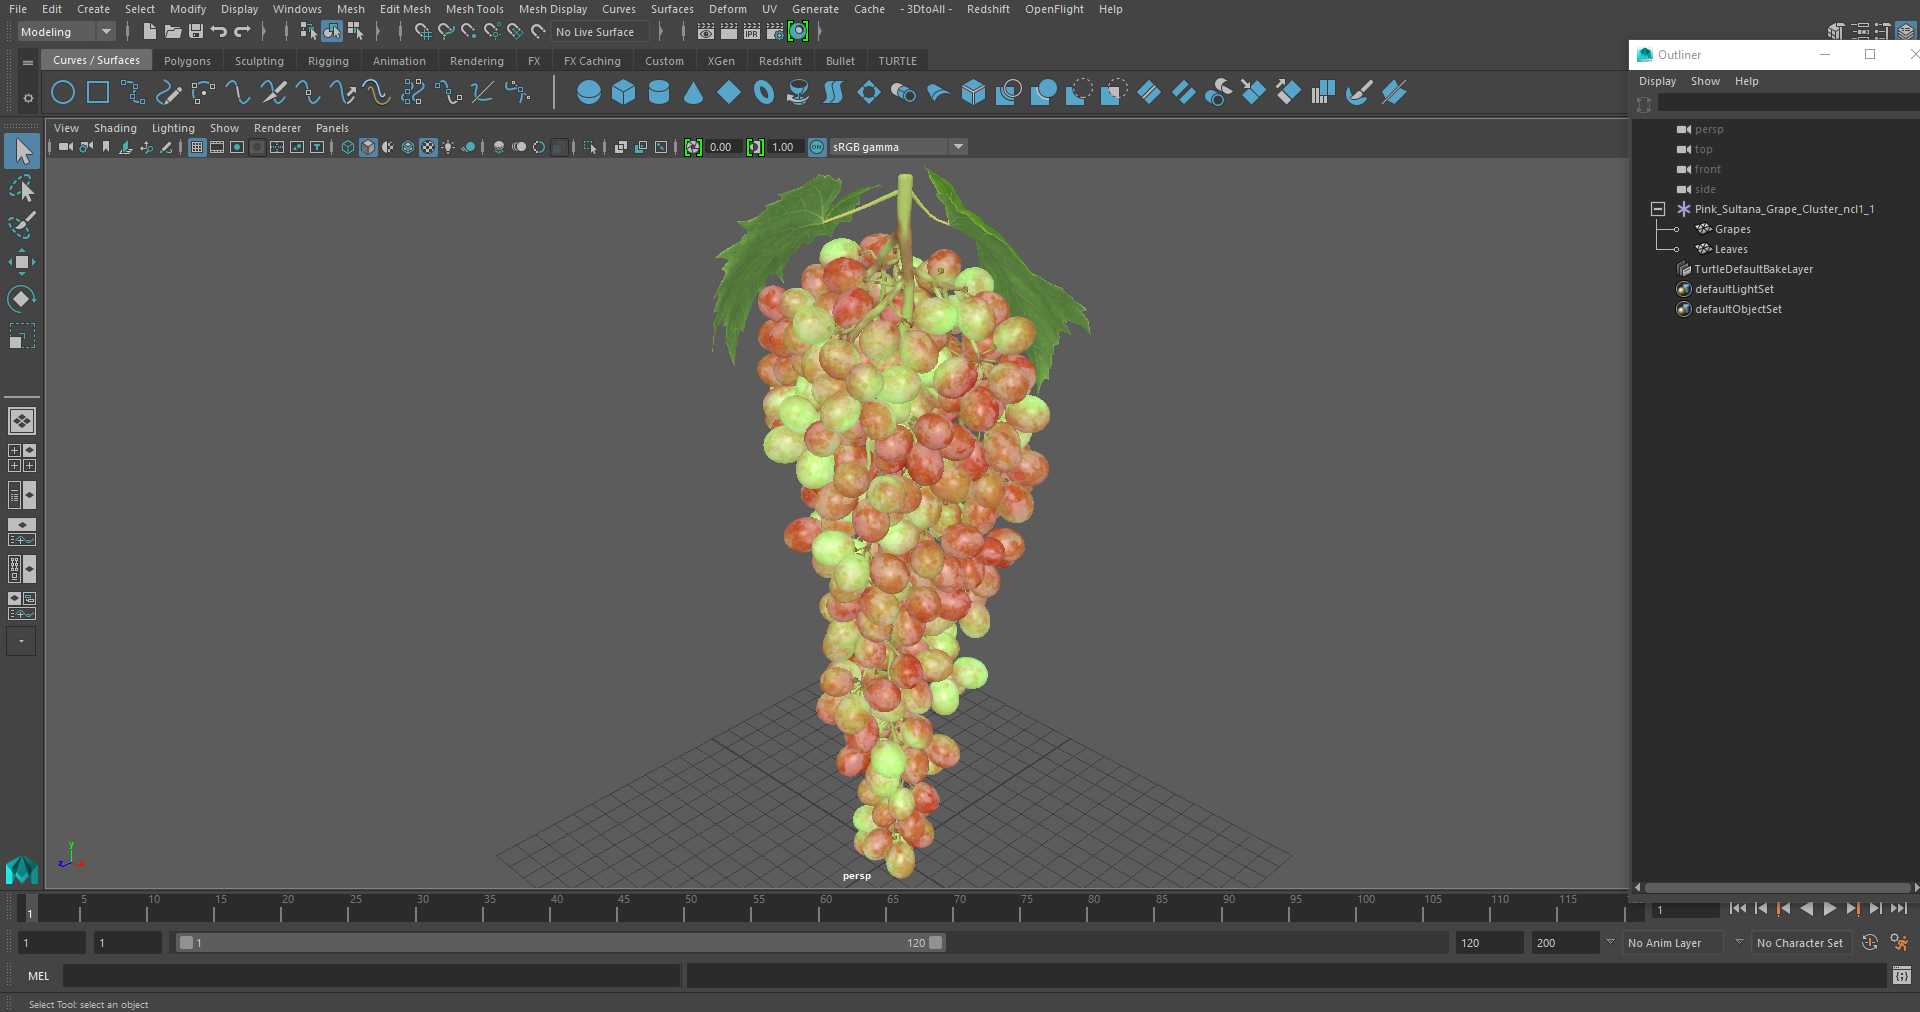Switch to the TURTLE shelf tab

[x=897, y=61]
